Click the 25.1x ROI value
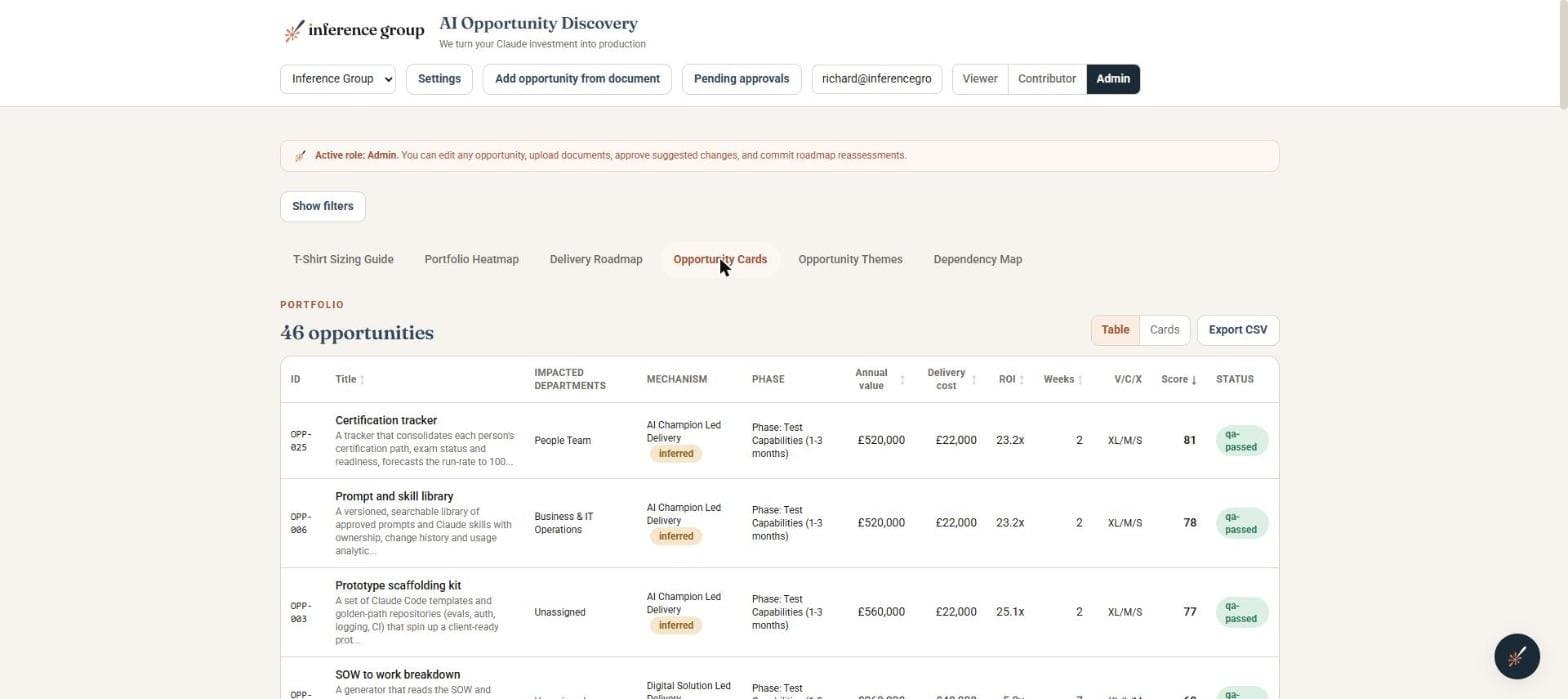This screenshot has width=1568, height=699. tap(1010, 613)
